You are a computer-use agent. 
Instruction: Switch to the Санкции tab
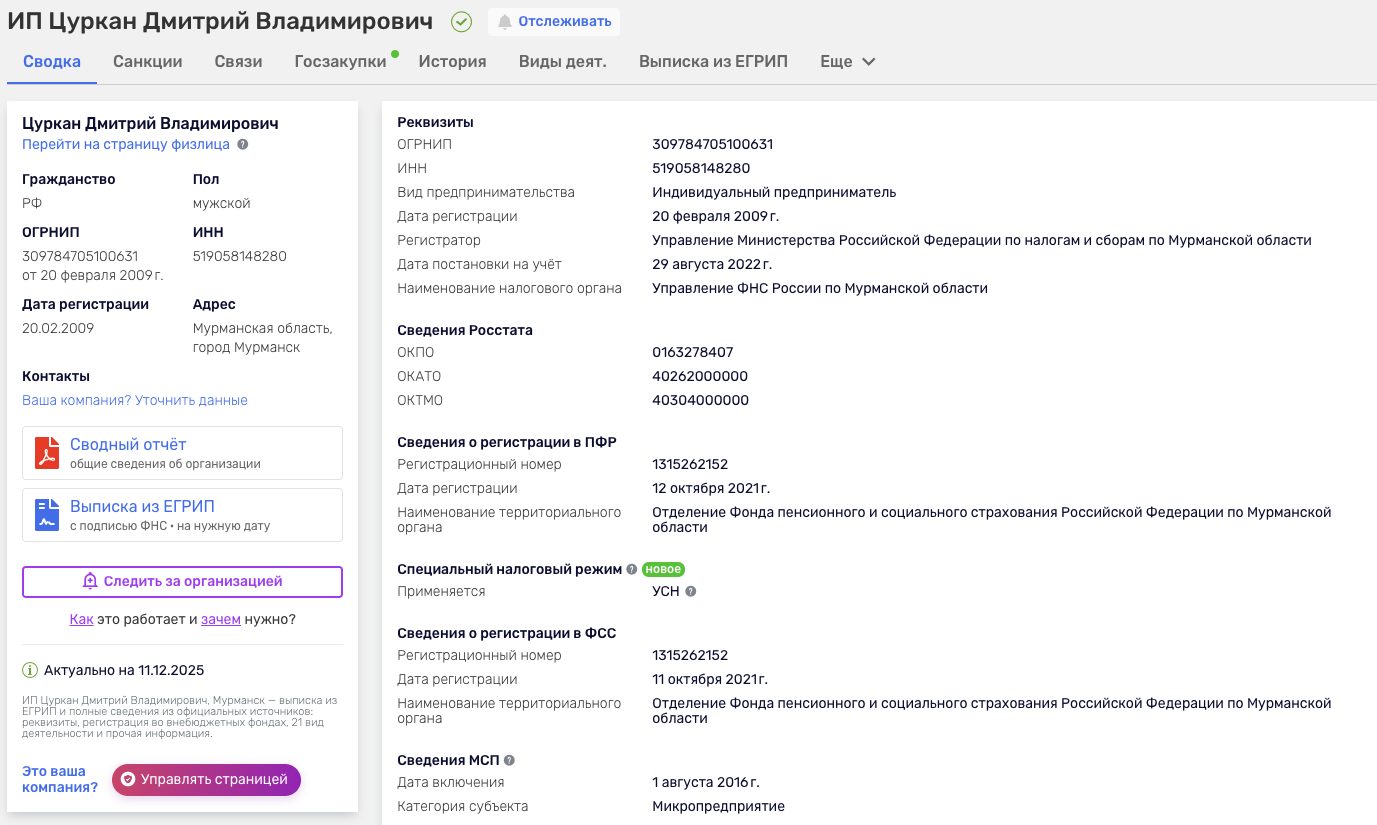(x=147, y=61)
